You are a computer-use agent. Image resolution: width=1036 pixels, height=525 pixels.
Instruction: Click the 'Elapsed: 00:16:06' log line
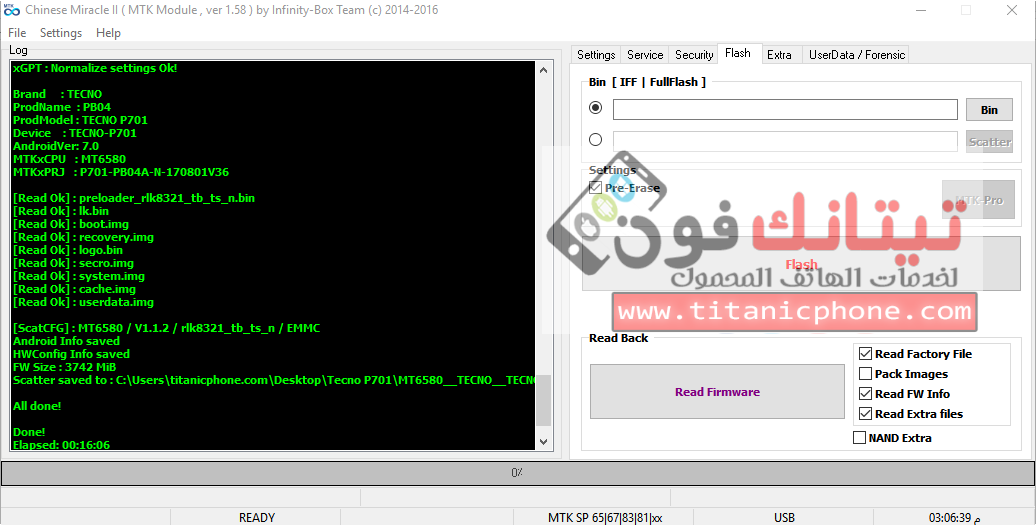(x=61, y=445)
